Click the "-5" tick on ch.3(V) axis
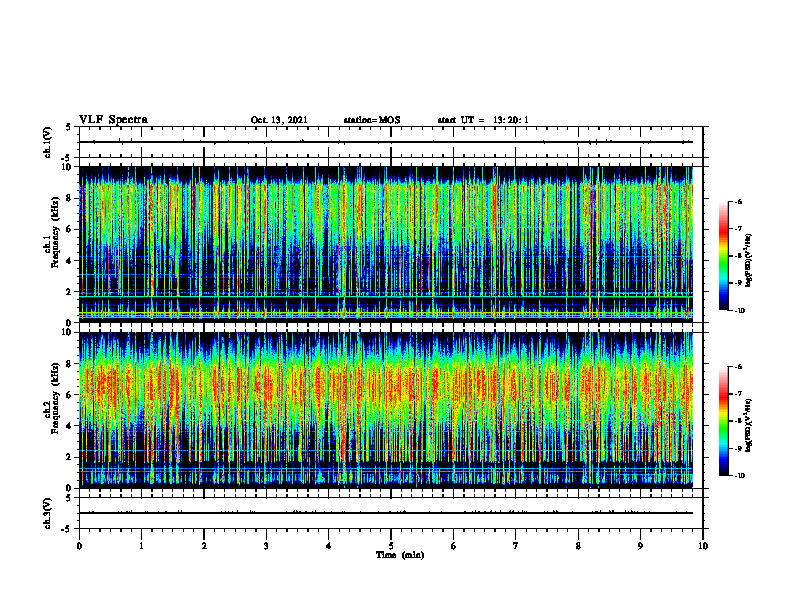 [68, 529]
